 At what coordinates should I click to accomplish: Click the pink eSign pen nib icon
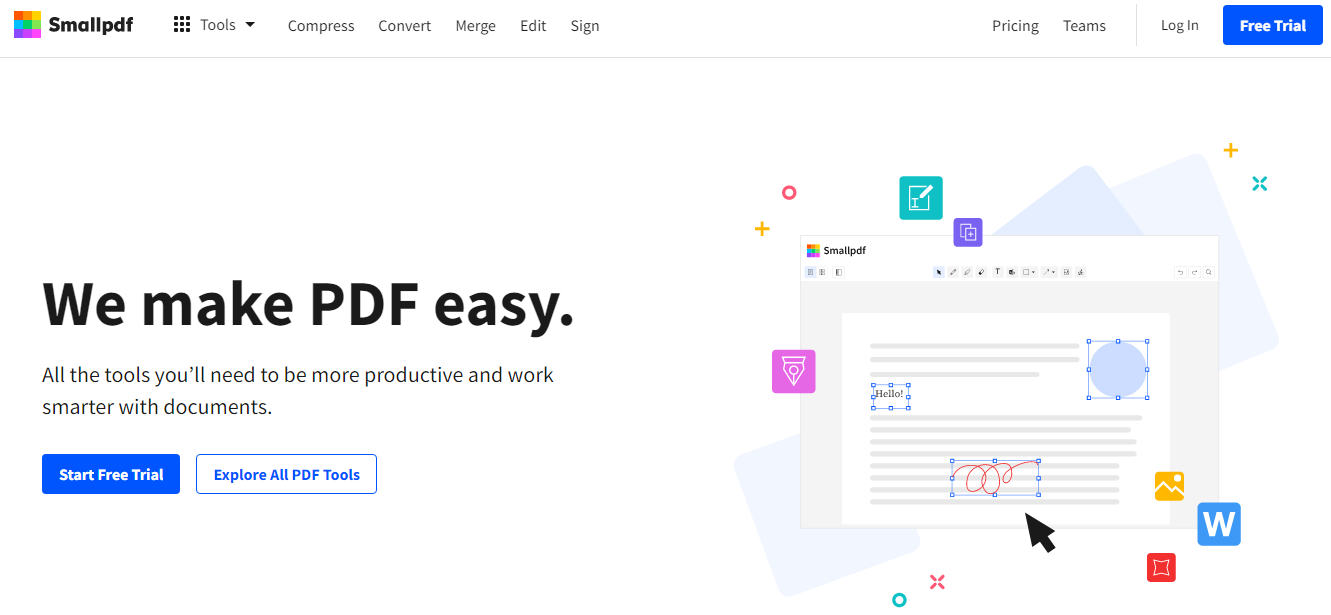[793, 371]
